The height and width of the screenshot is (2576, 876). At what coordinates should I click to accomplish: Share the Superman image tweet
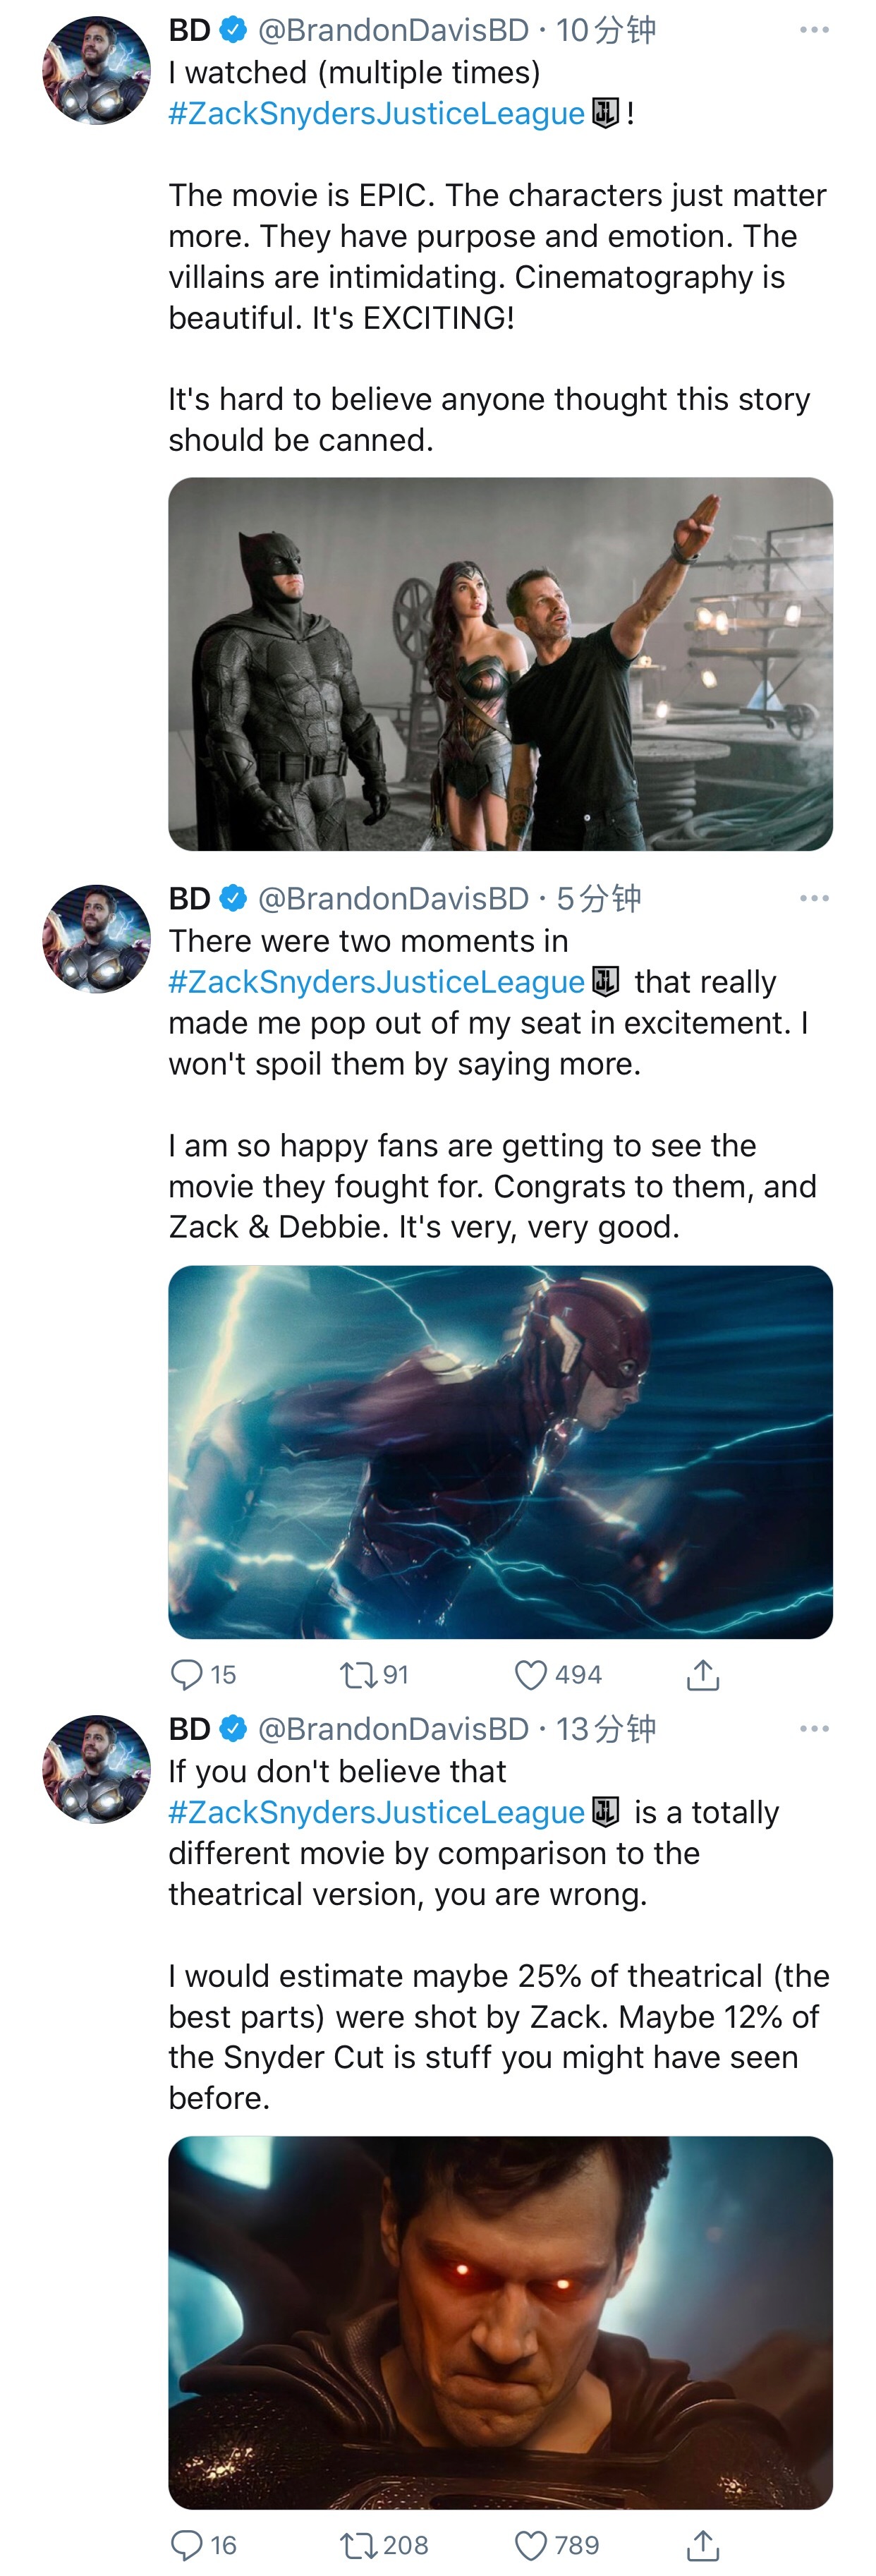[x=703, y=2544]
